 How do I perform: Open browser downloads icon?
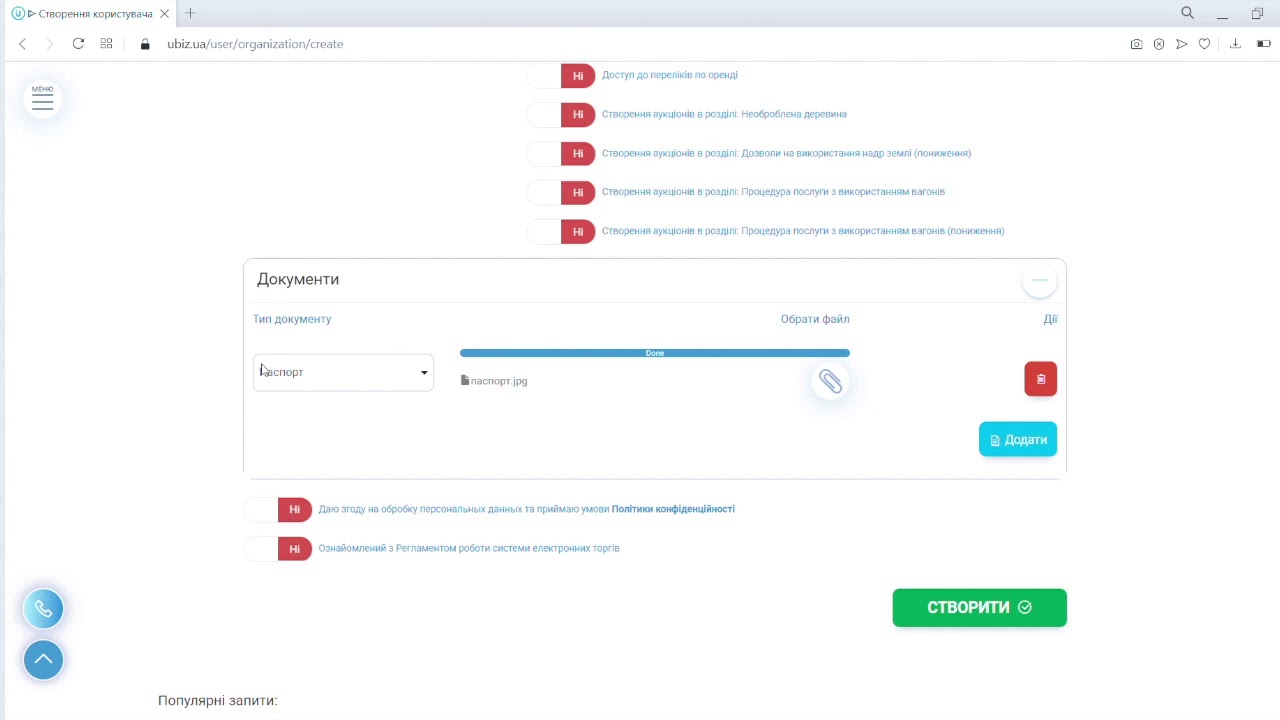[x=1235, y=44]
